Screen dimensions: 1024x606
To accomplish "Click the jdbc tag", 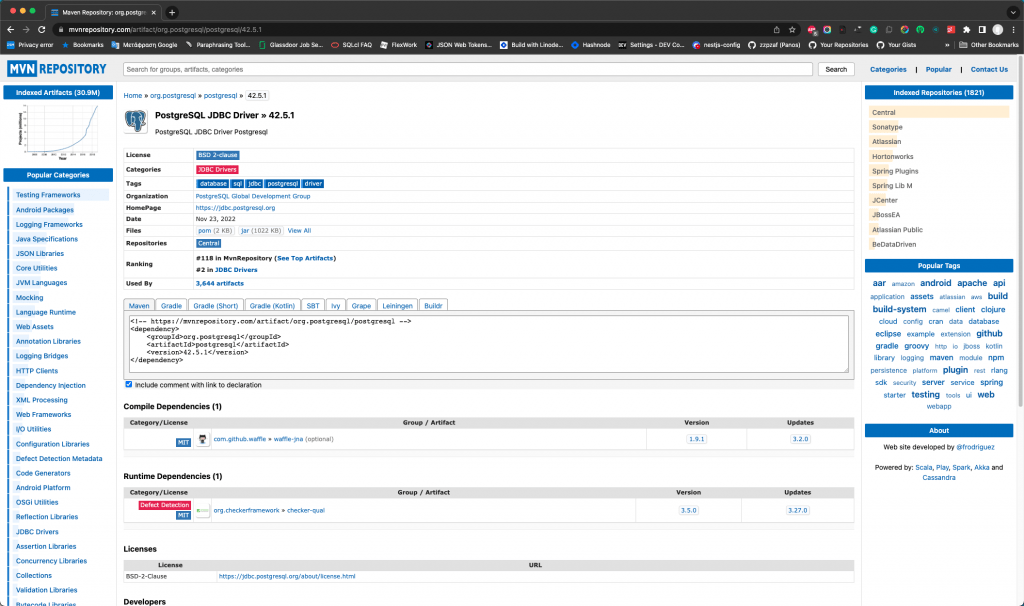I will point(254,183).
